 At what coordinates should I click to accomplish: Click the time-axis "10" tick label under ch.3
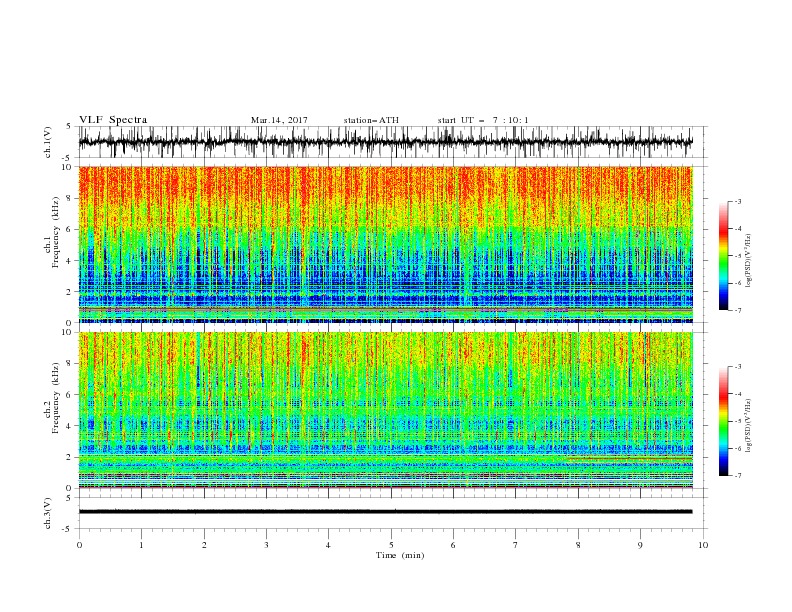click(703, 545)
